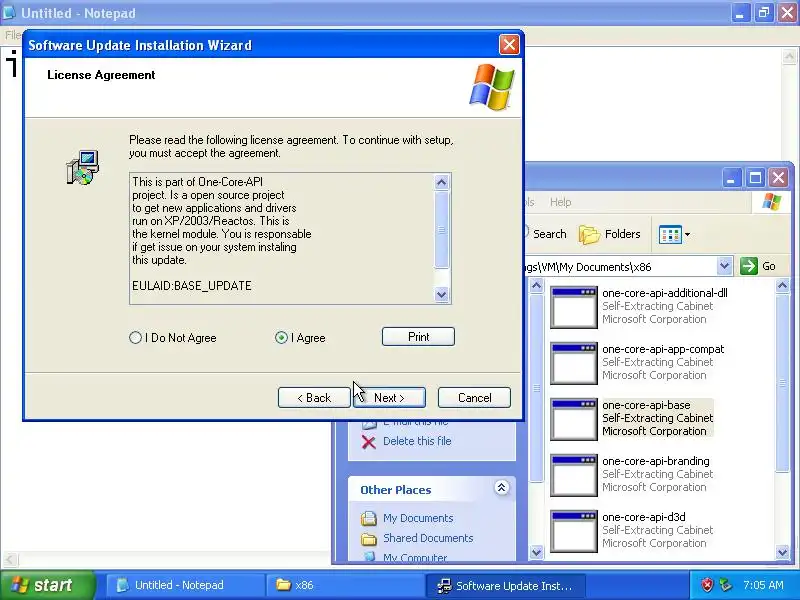Screen dimensions: 800x600
Task: Click the one-core-api-branding file name
Action: coord(656,461)
